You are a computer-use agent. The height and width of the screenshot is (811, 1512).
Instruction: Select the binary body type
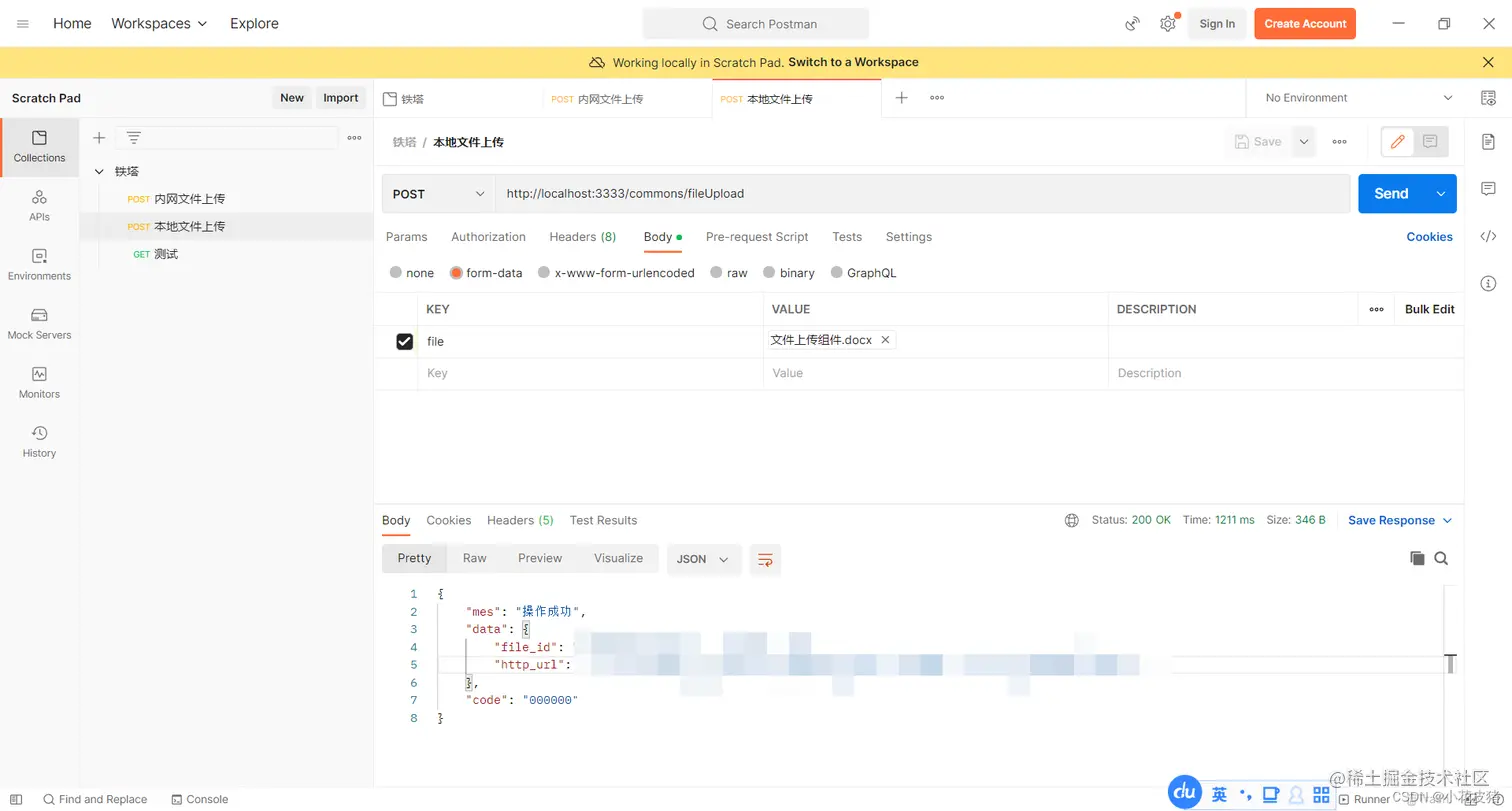point(769,272)
